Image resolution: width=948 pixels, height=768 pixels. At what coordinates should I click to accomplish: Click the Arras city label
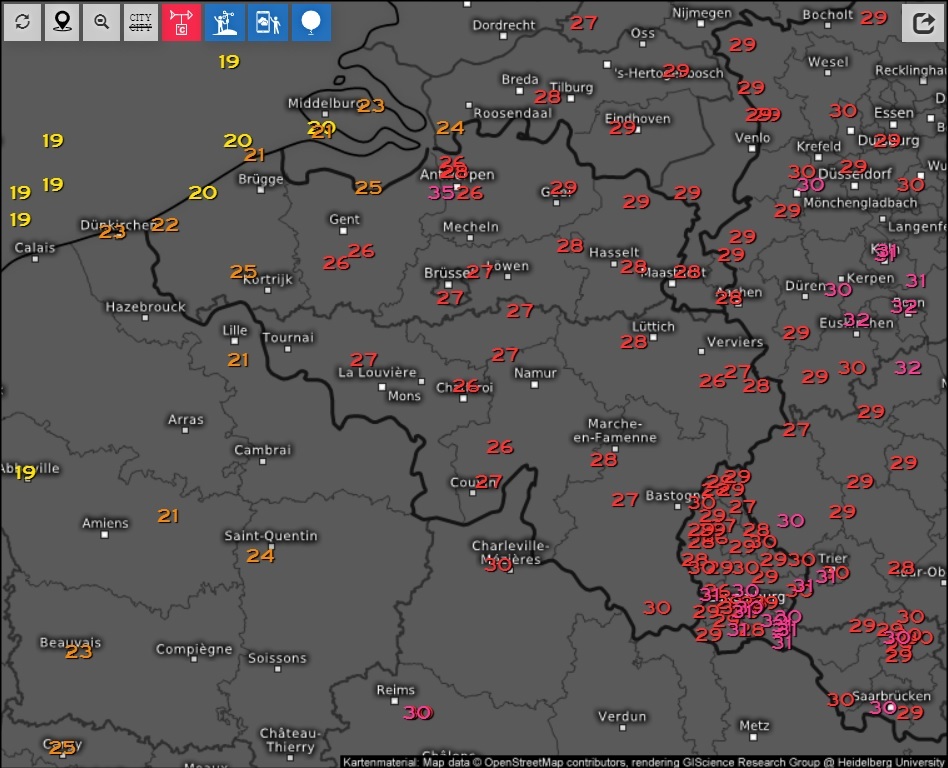186,420
